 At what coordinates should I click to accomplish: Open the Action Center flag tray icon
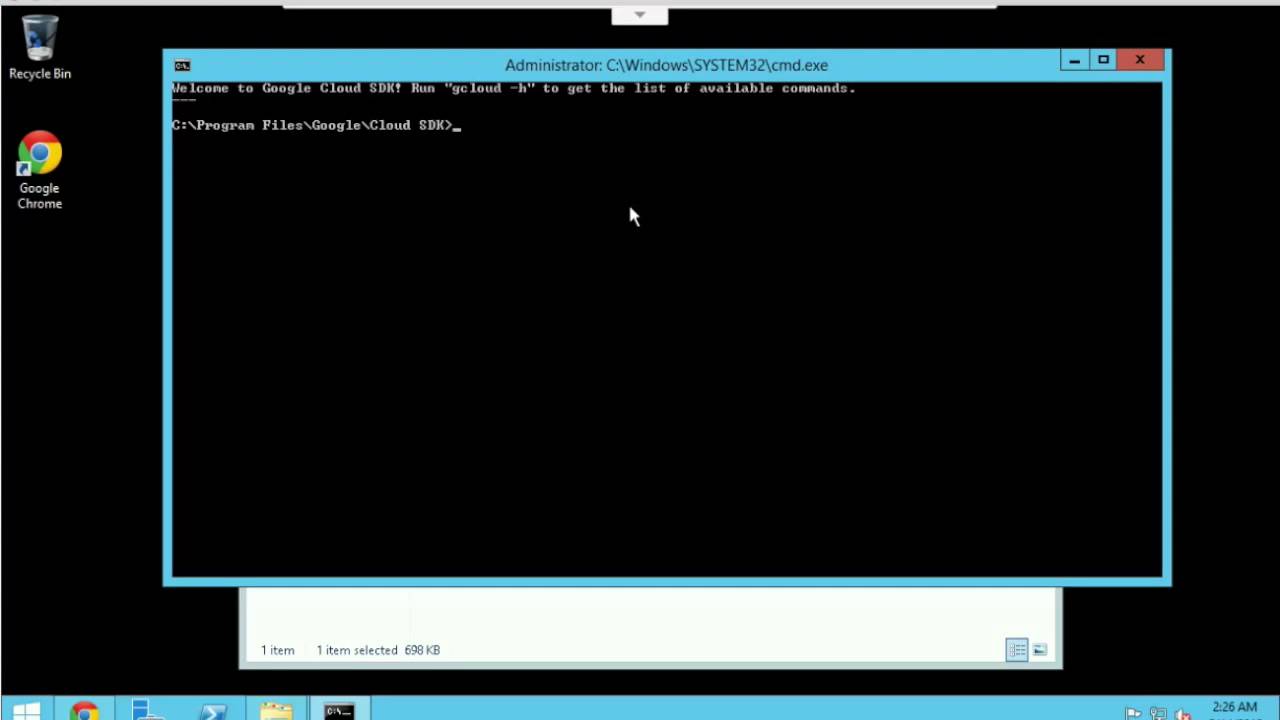point(1133,713)
